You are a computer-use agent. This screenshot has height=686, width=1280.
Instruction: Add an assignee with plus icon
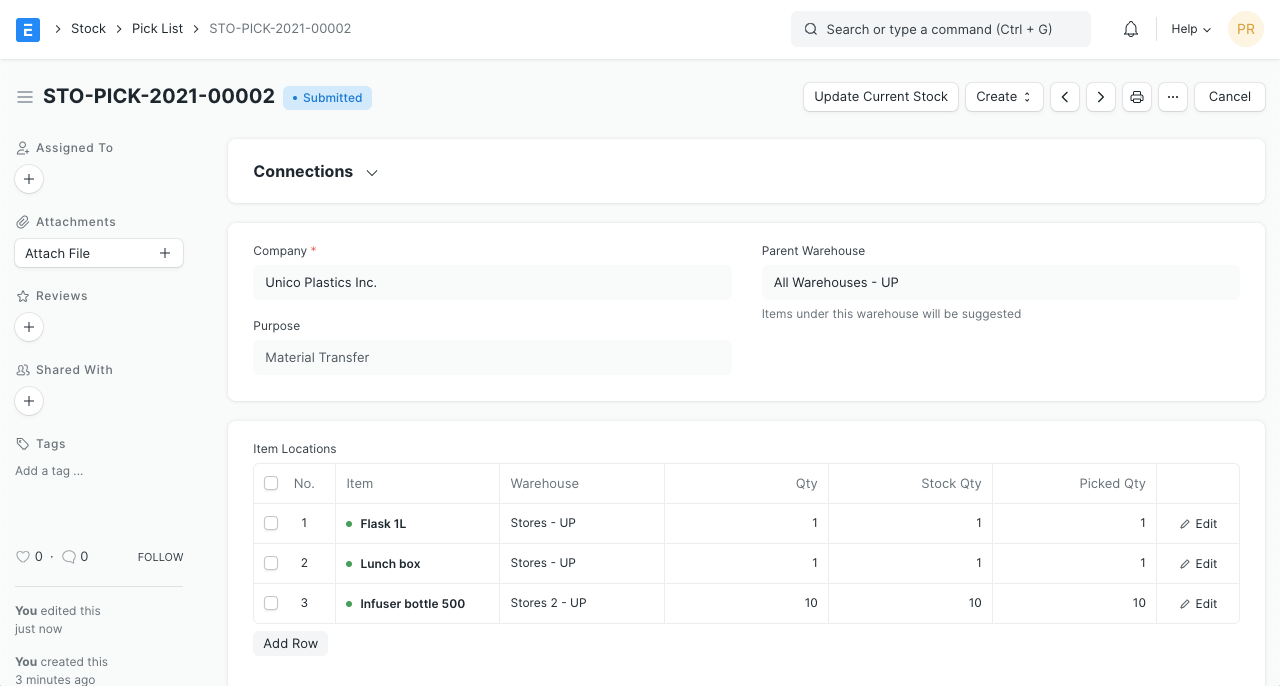pos(29,179)
